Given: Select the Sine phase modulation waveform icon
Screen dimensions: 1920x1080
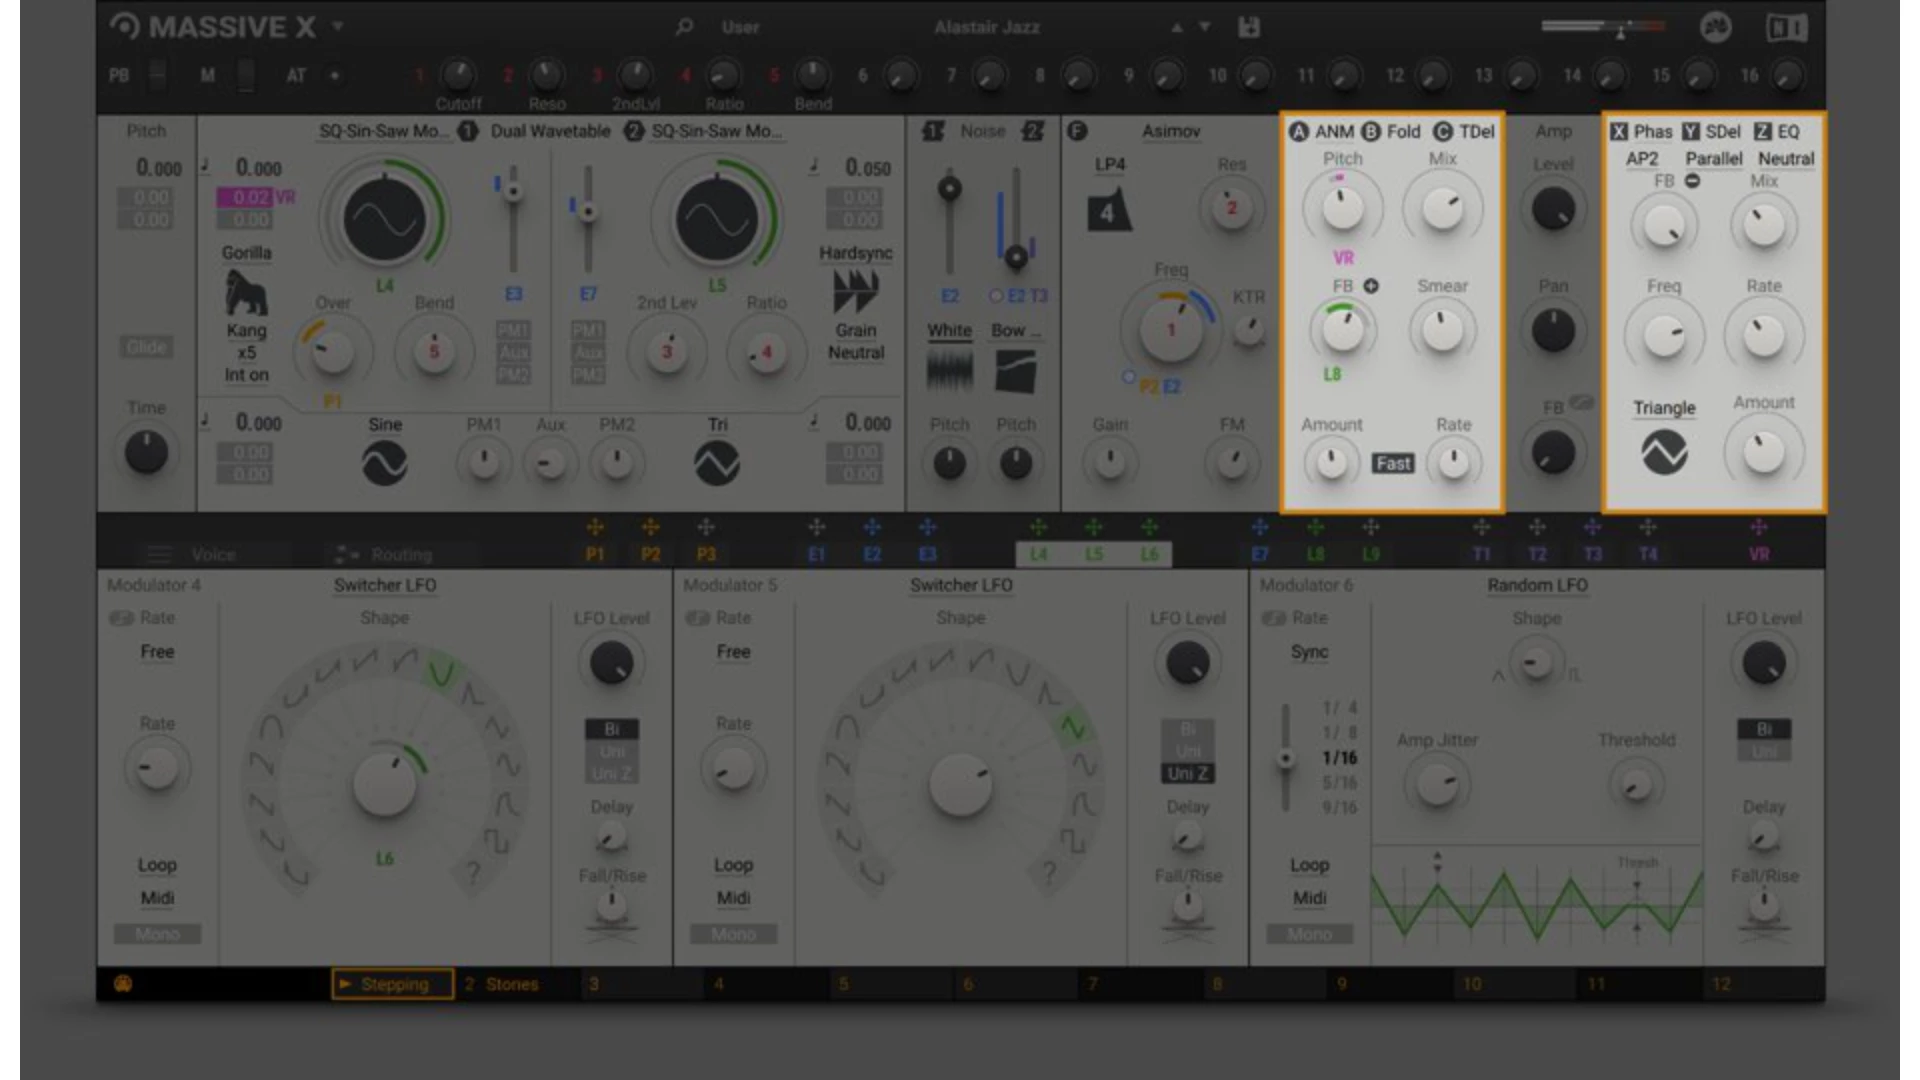Looking at the screenshot, I should (x=384, y=463).
